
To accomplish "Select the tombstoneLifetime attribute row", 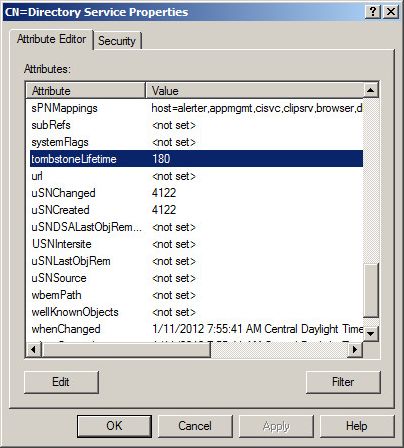I will click(x=196, y=159).
